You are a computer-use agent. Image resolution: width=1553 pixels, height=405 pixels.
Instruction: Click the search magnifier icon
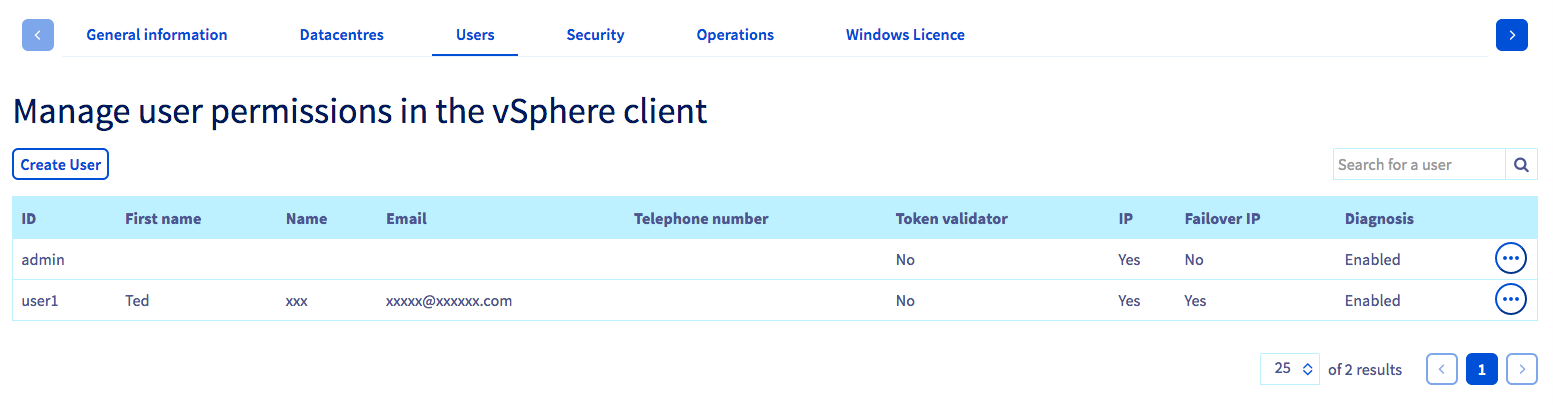point(1521,165)
